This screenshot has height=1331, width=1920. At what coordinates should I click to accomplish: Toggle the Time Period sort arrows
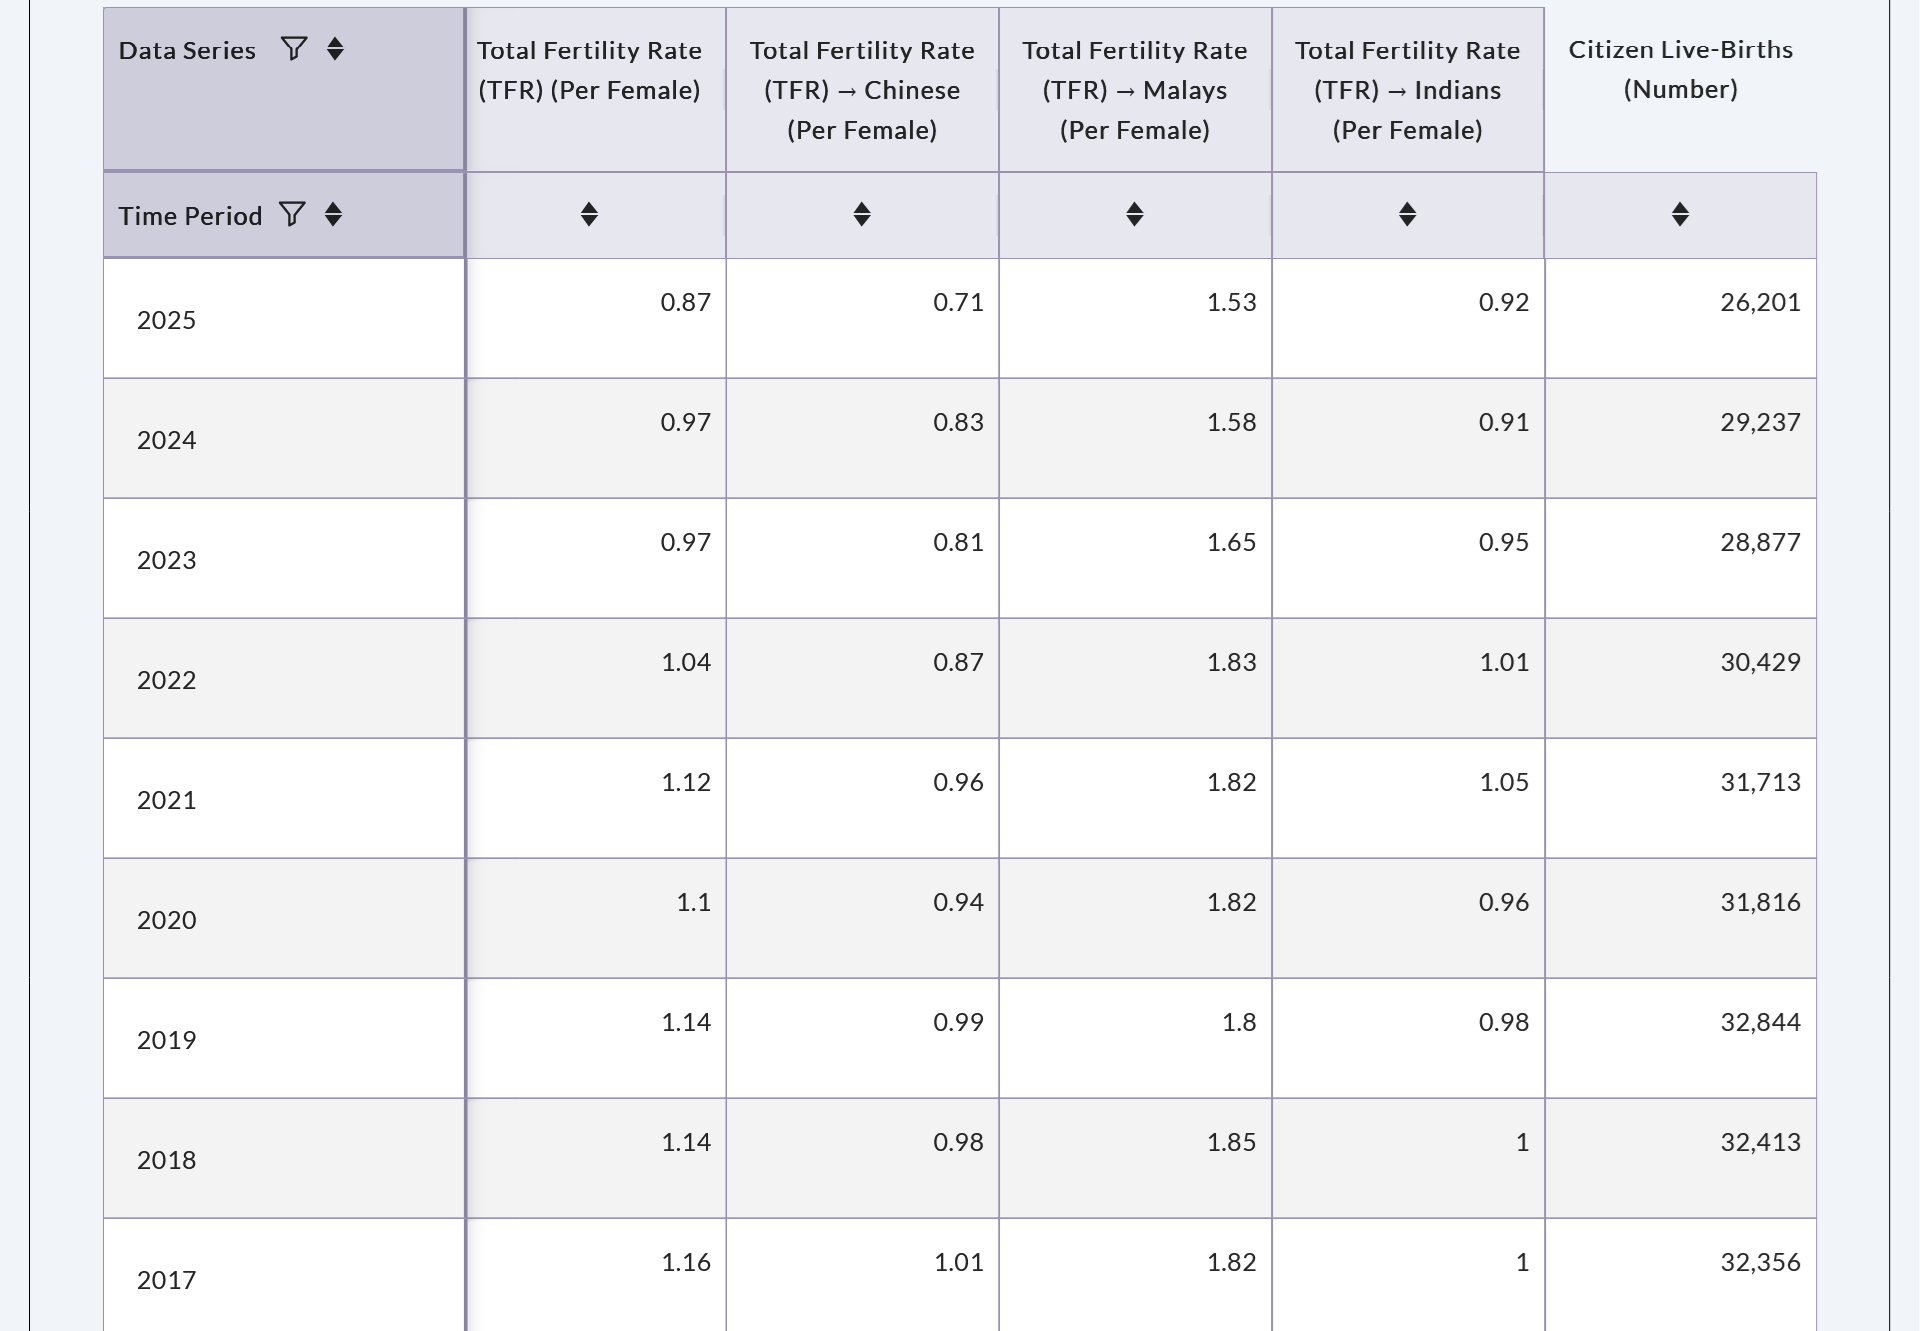pos(333,214)
